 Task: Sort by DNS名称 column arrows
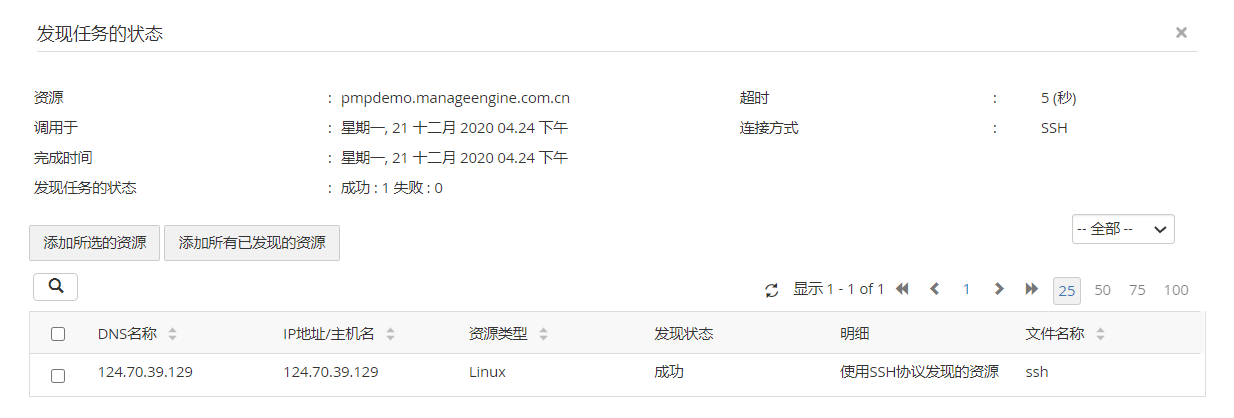click(172, 334)
